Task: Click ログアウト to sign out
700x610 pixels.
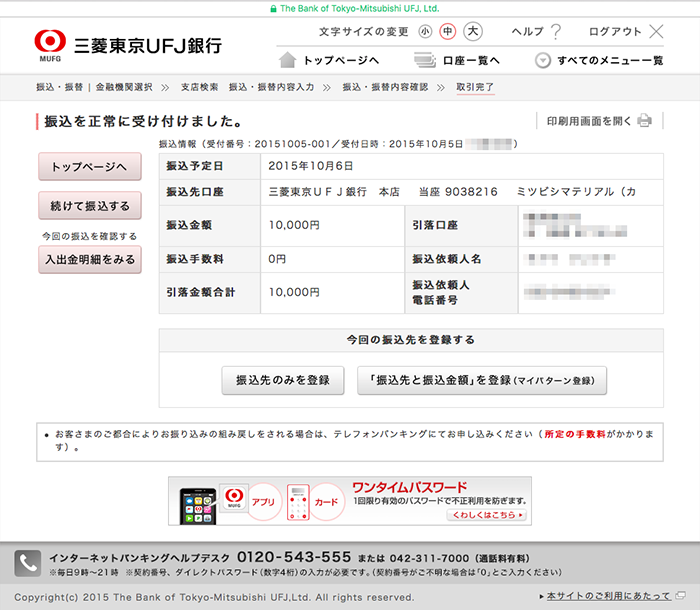Action: 615,31
